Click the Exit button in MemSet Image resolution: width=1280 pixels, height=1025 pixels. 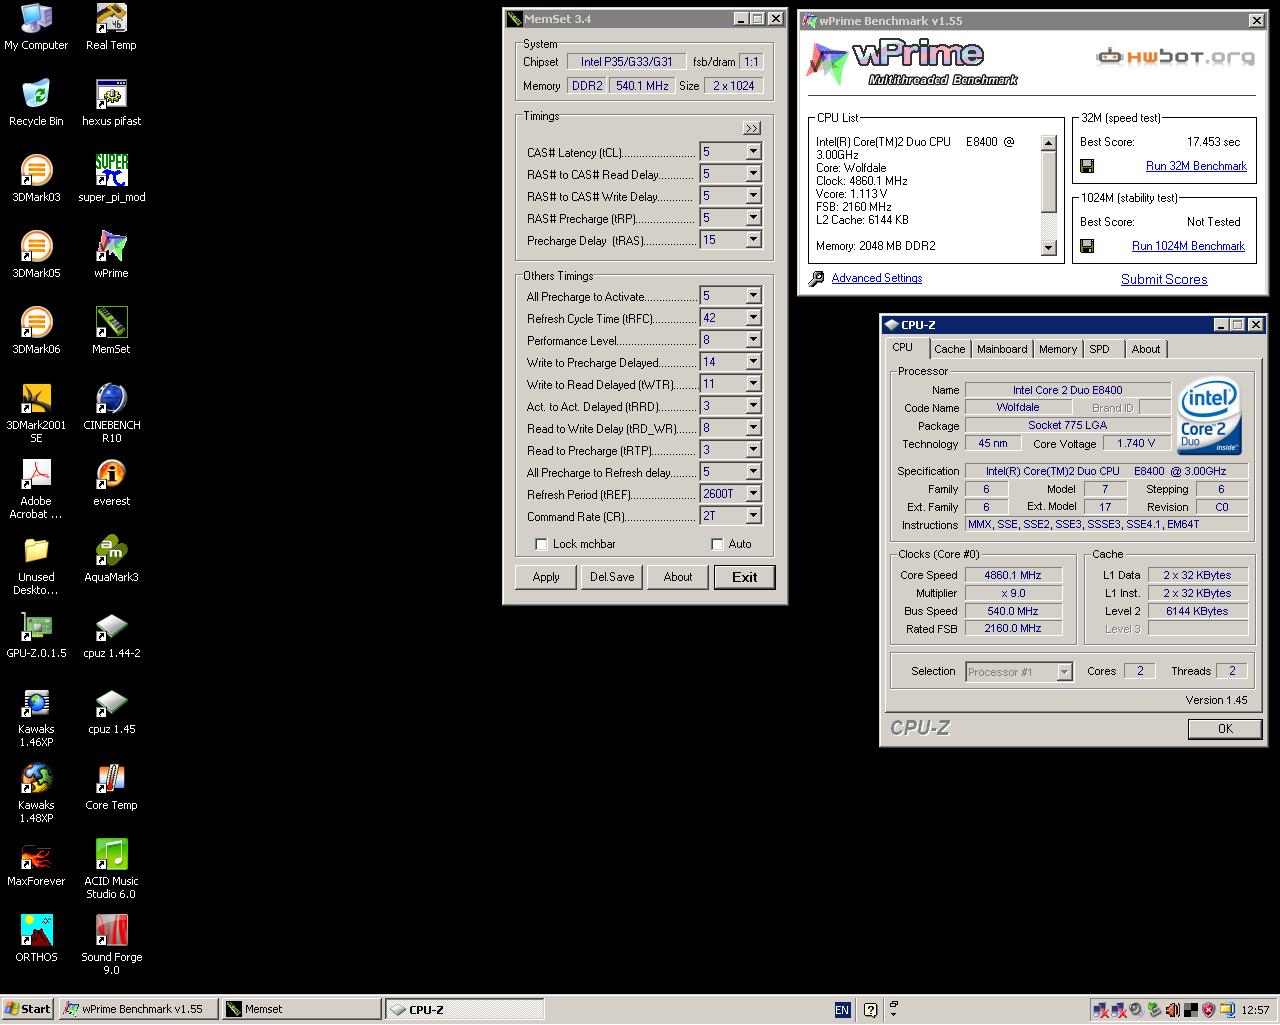[x=745, y=577]
